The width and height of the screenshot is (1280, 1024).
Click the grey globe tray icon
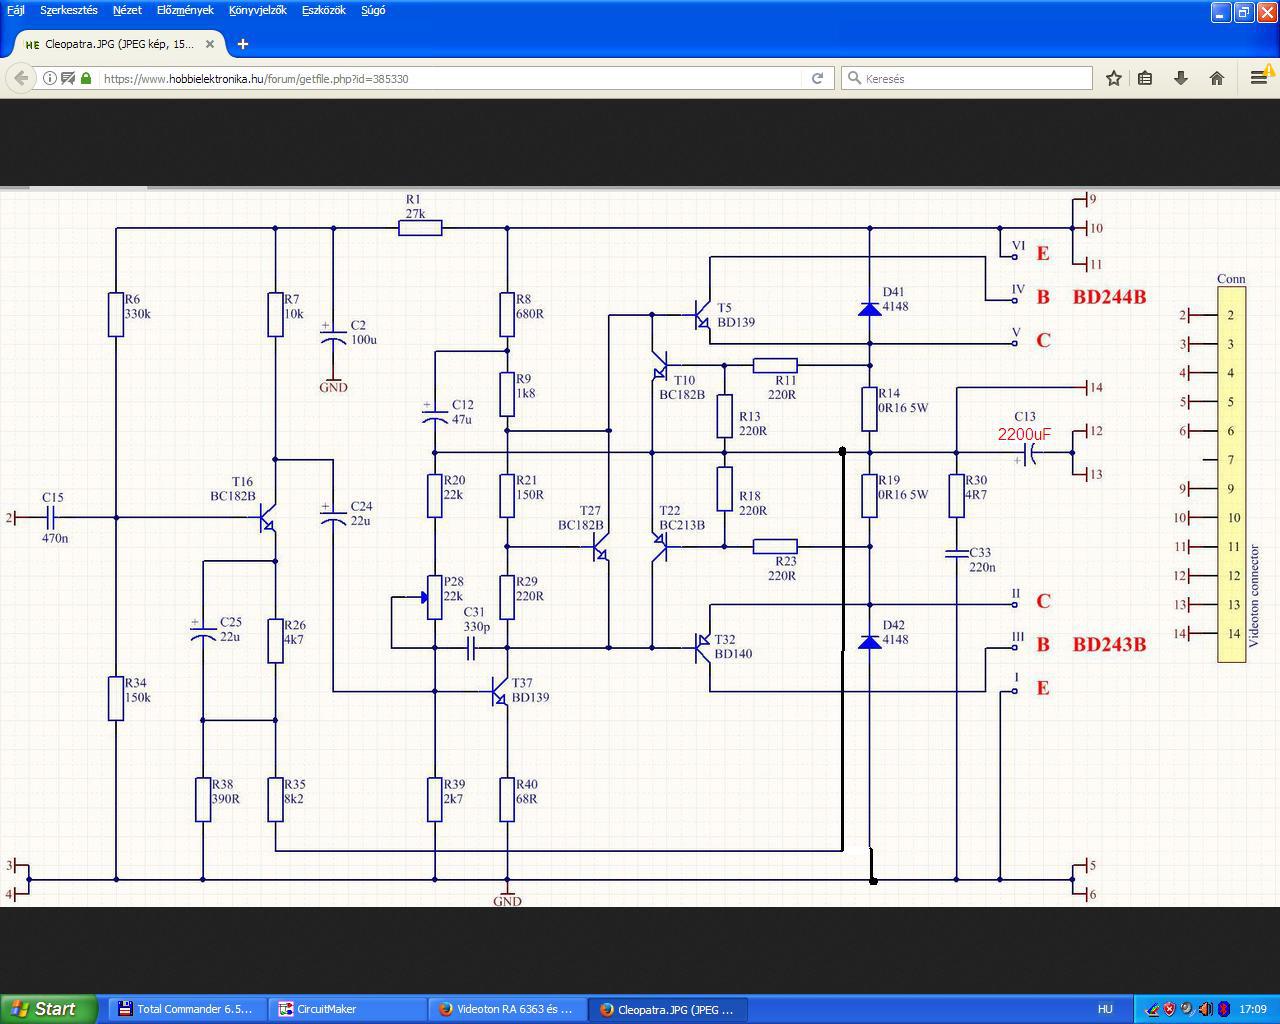pyautogui.click(x=1187, y=1009)
